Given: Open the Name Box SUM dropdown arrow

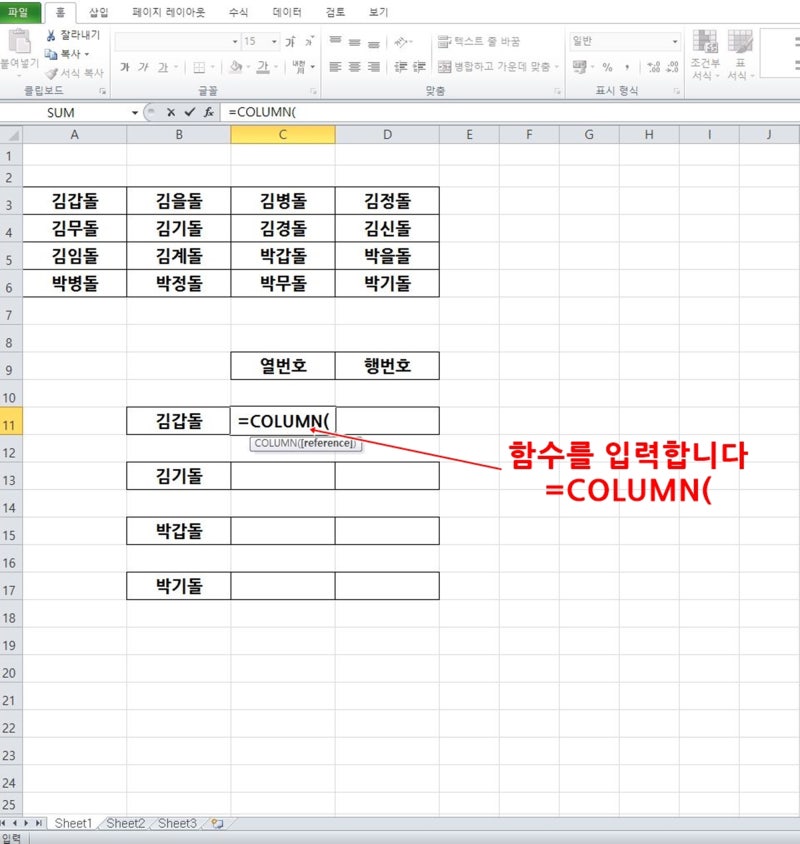Looking at the screenshot, I should (x=135, y=112).
